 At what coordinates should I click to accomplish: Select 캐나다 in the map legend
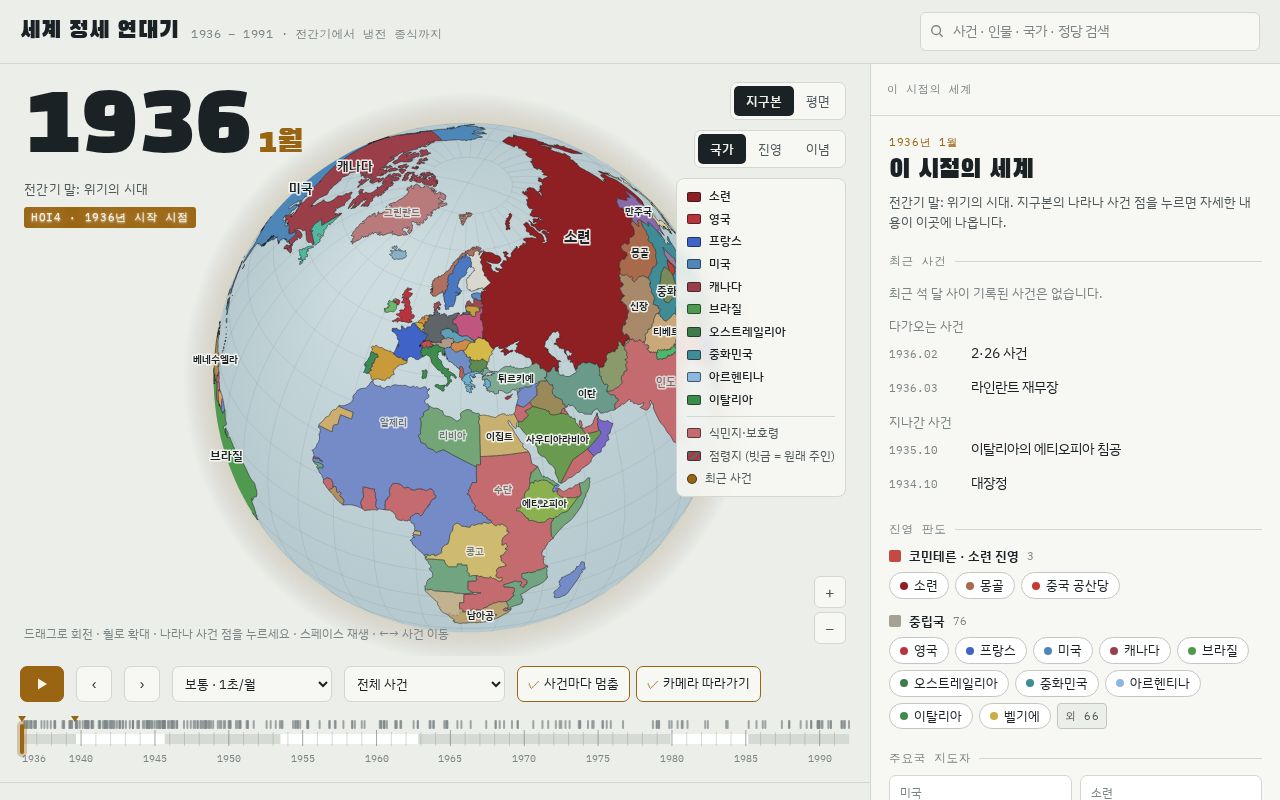coord(714,286)
